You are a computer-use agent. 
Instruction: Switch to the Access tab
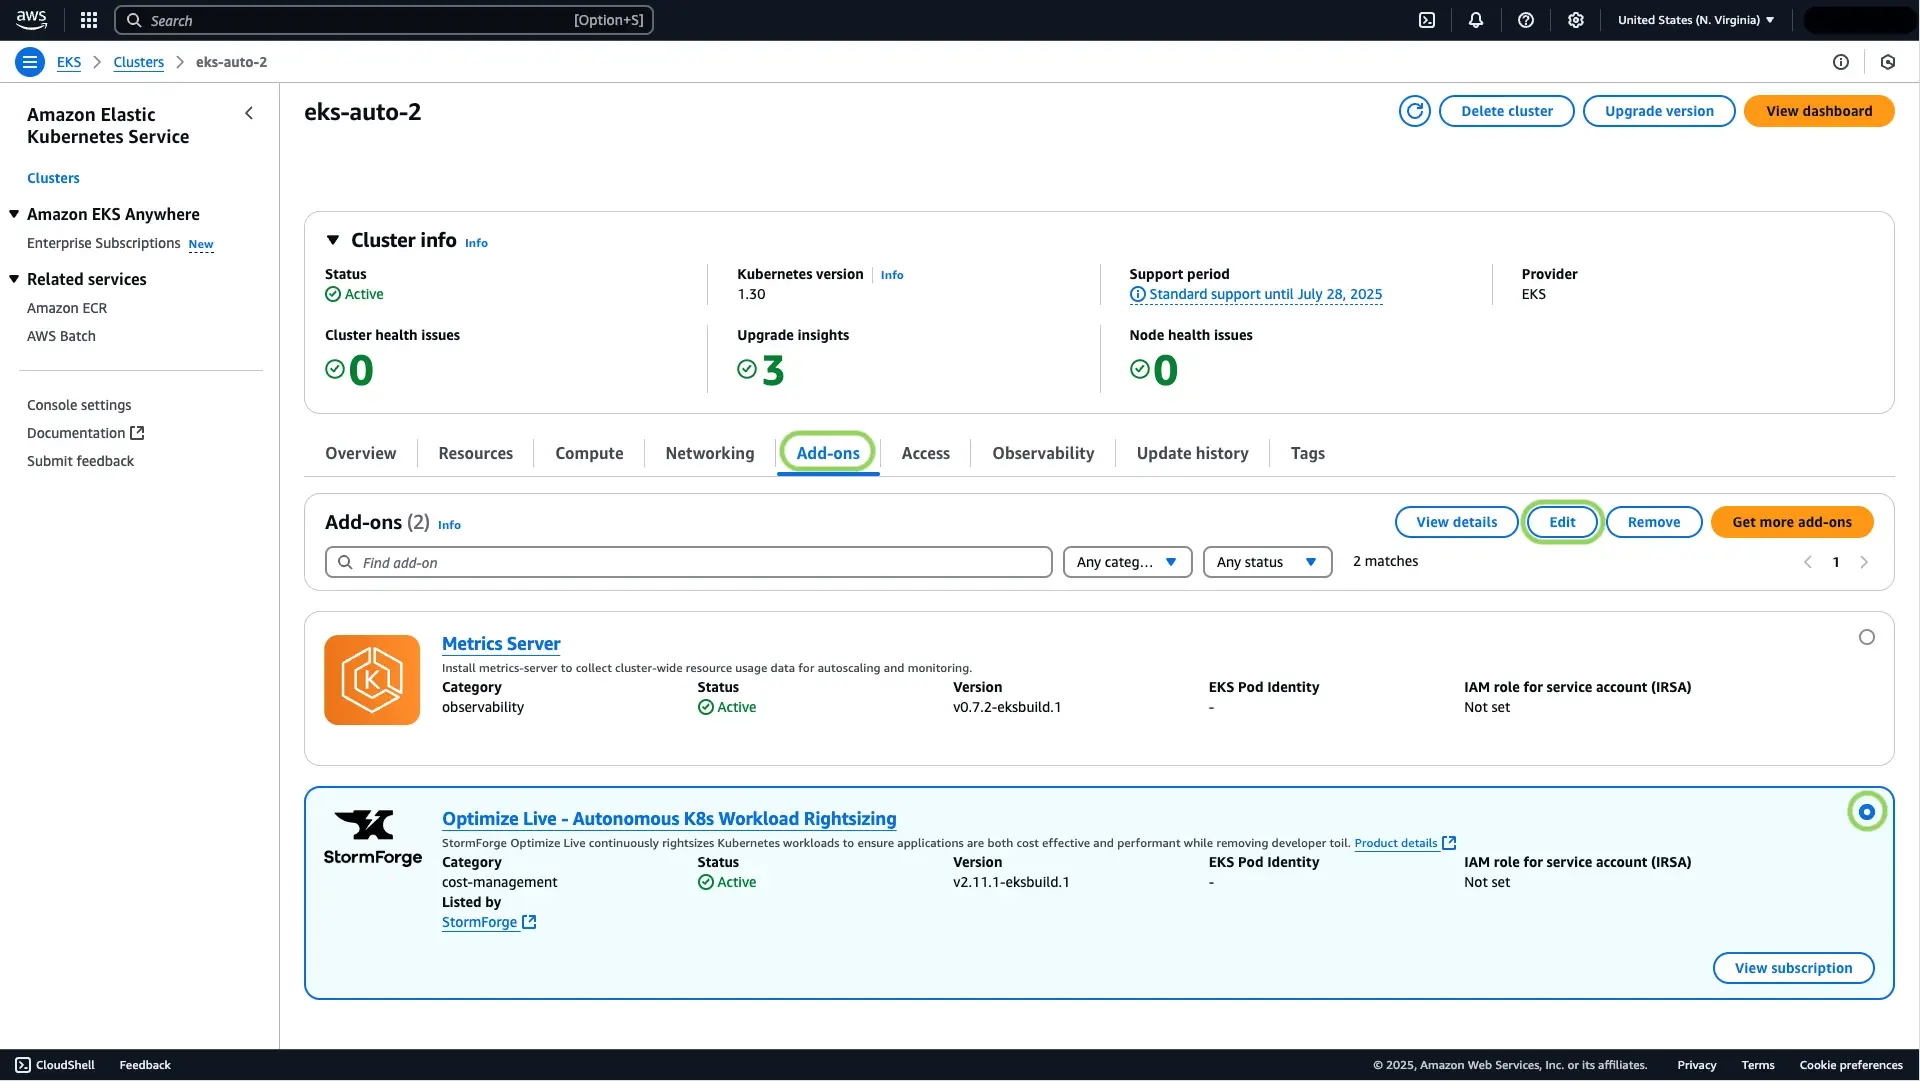click(925, 453)
